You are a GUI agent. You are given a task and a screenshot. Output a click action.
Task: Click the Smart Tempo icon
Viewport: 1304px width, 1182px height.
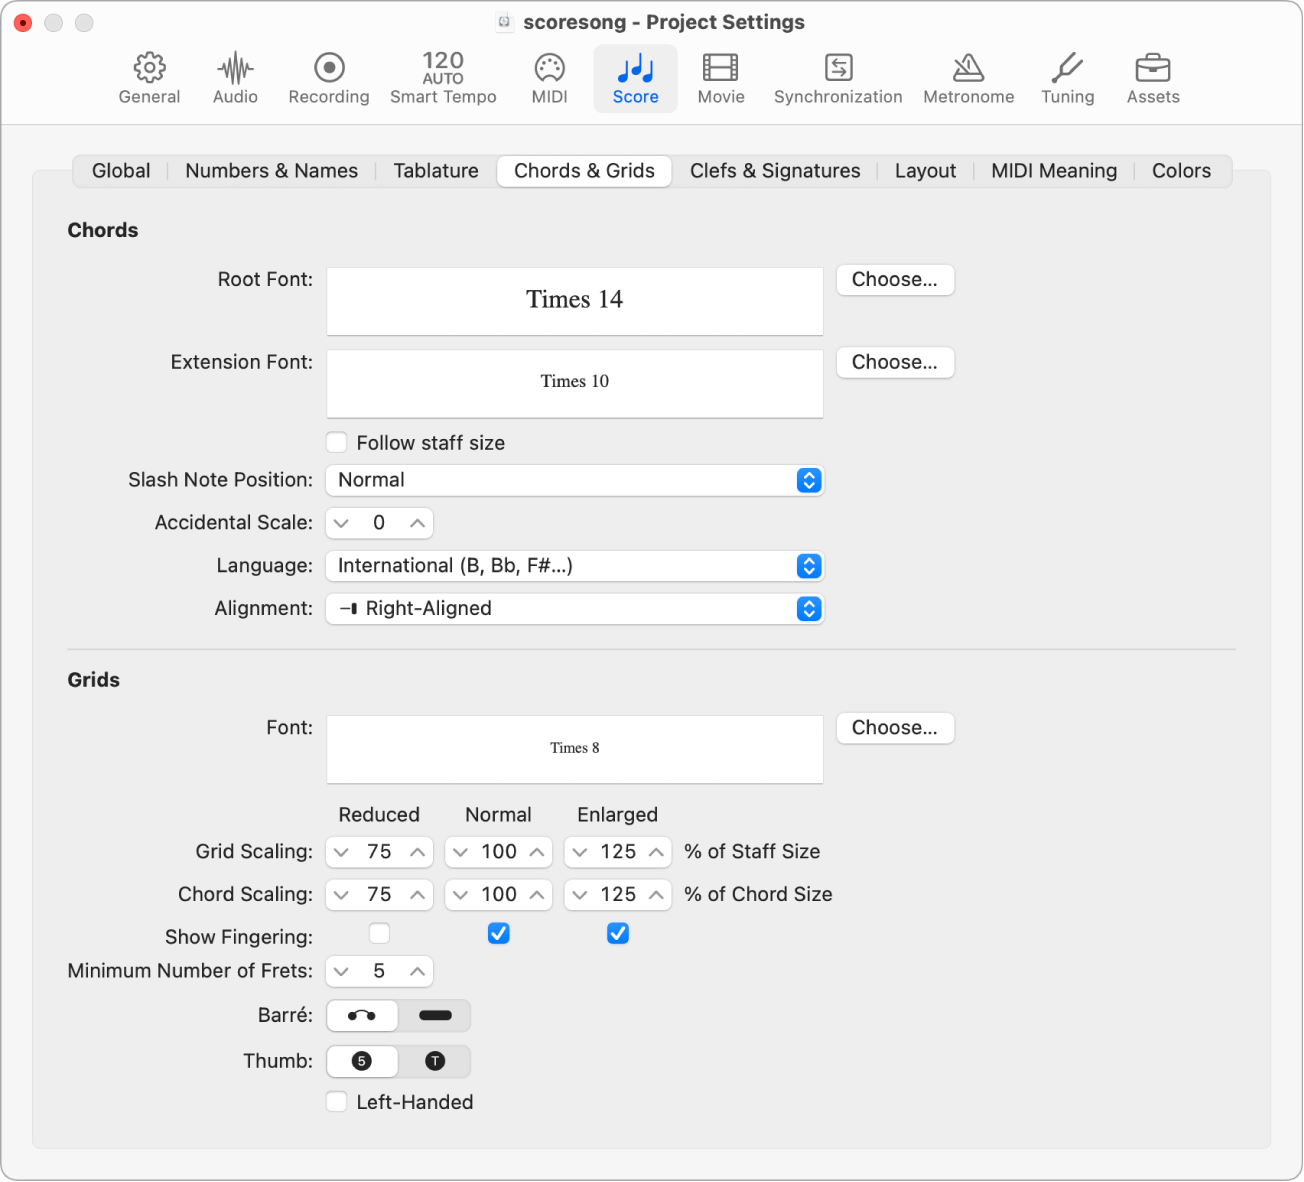(443, 78)
